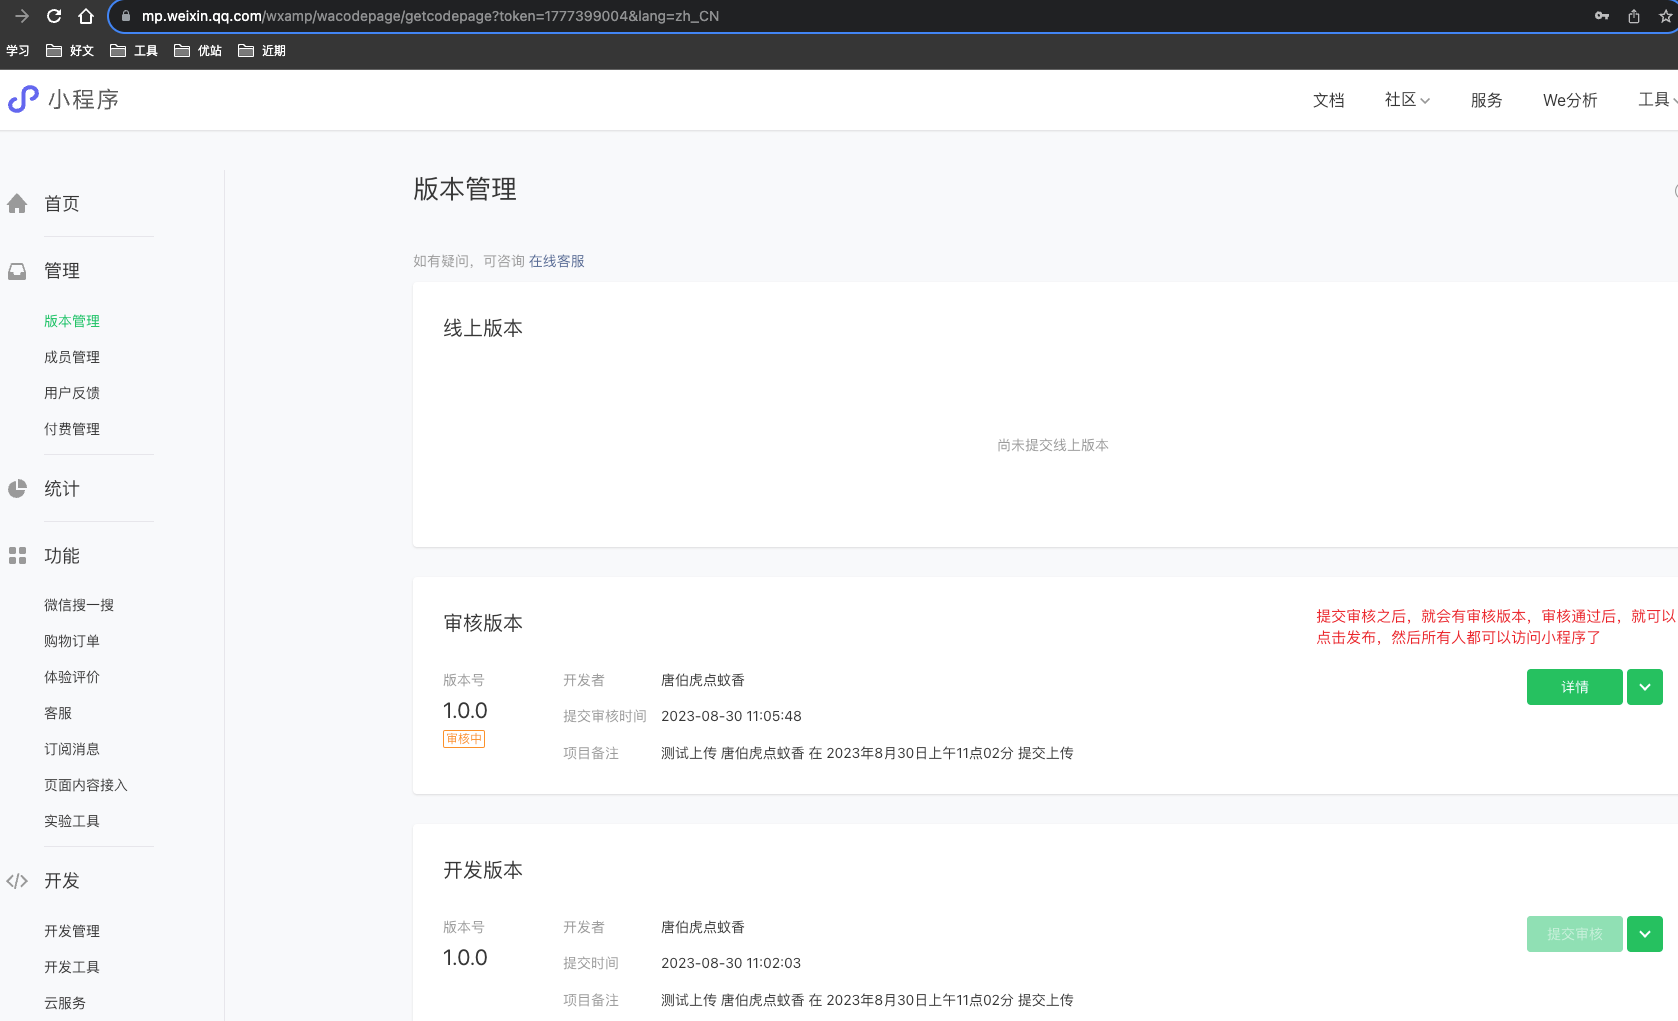
Task: Select 用户反馈 in the sidebar
Action: [x=72, y=393]
